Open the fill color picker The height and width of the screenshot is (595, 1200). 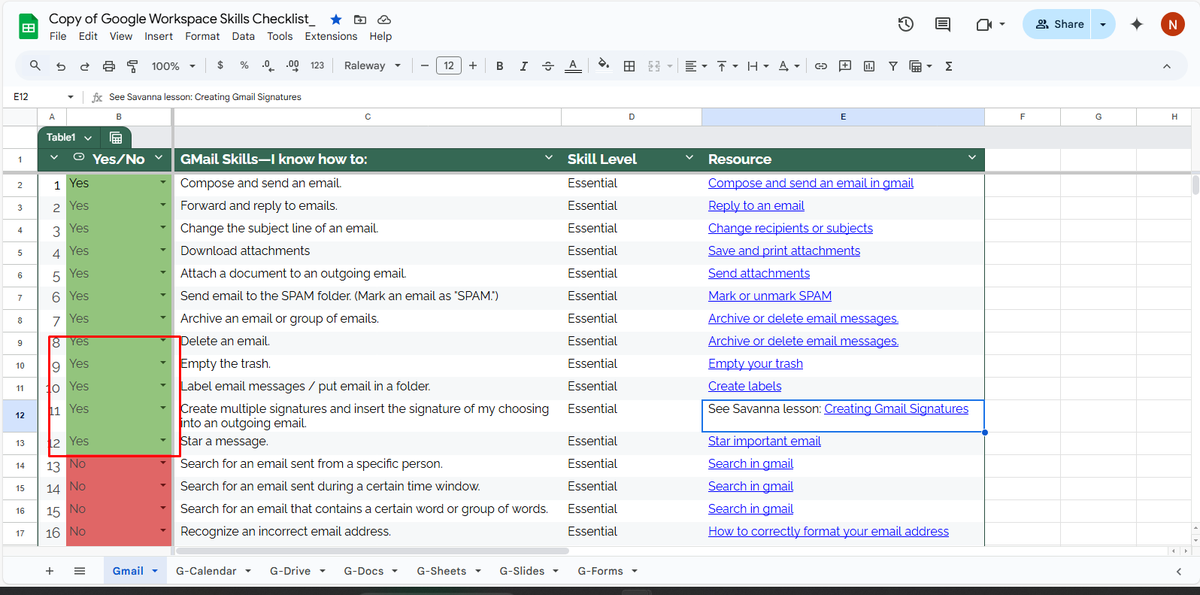tap(603, 66)
